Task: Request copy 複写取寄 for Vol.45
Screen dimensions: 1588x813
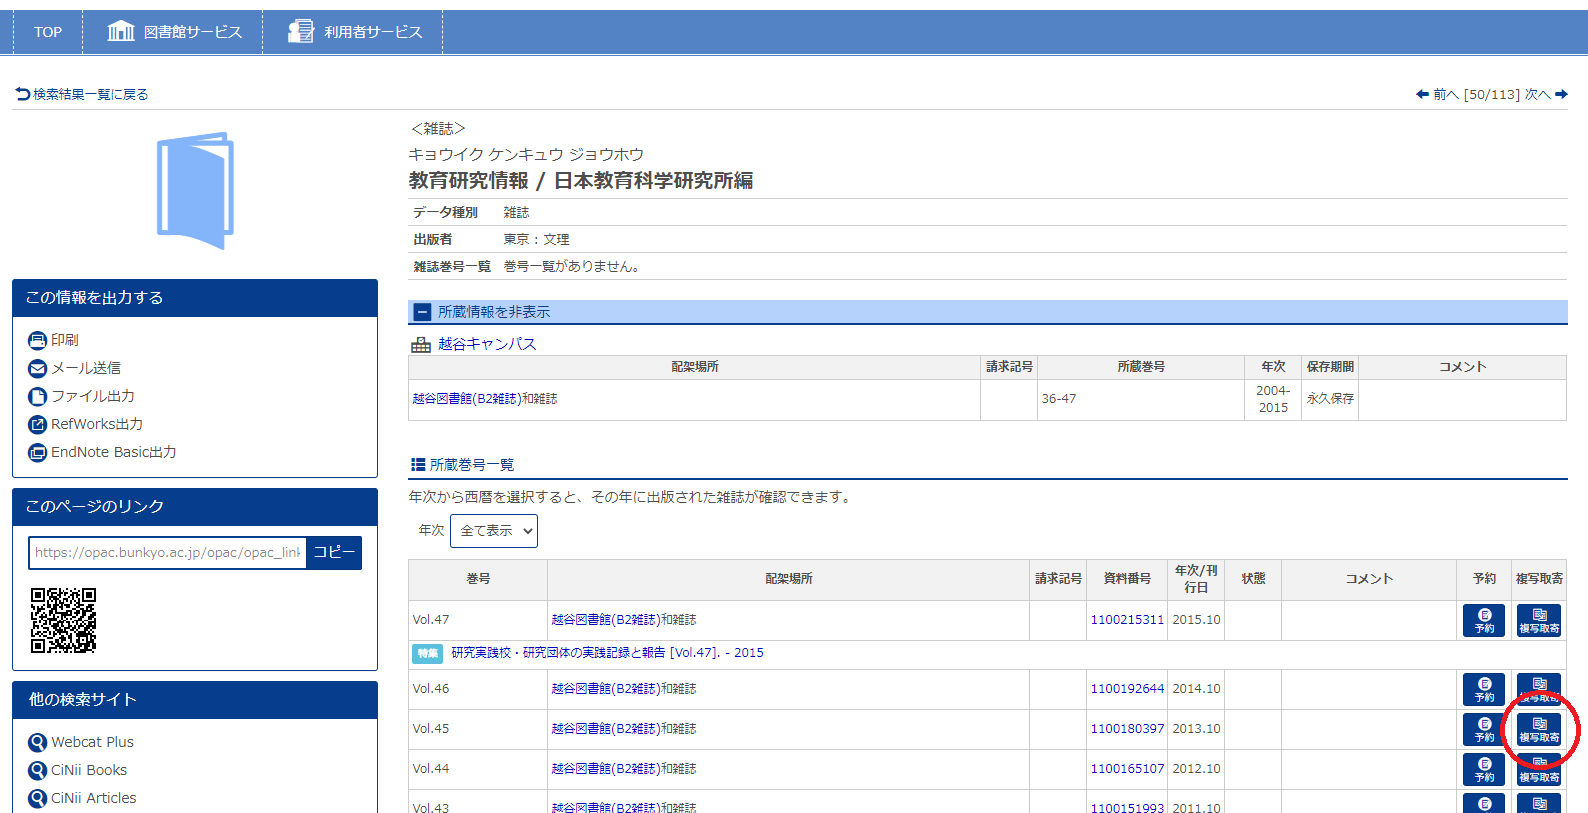Action: [1539, 730]
